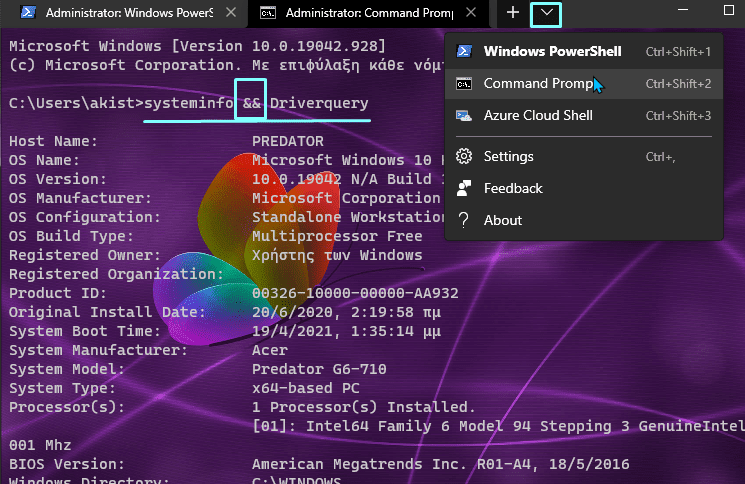Click cmd icon in second tab
The height and width of the screenshot is (484, 745).
tap(268, 13)
